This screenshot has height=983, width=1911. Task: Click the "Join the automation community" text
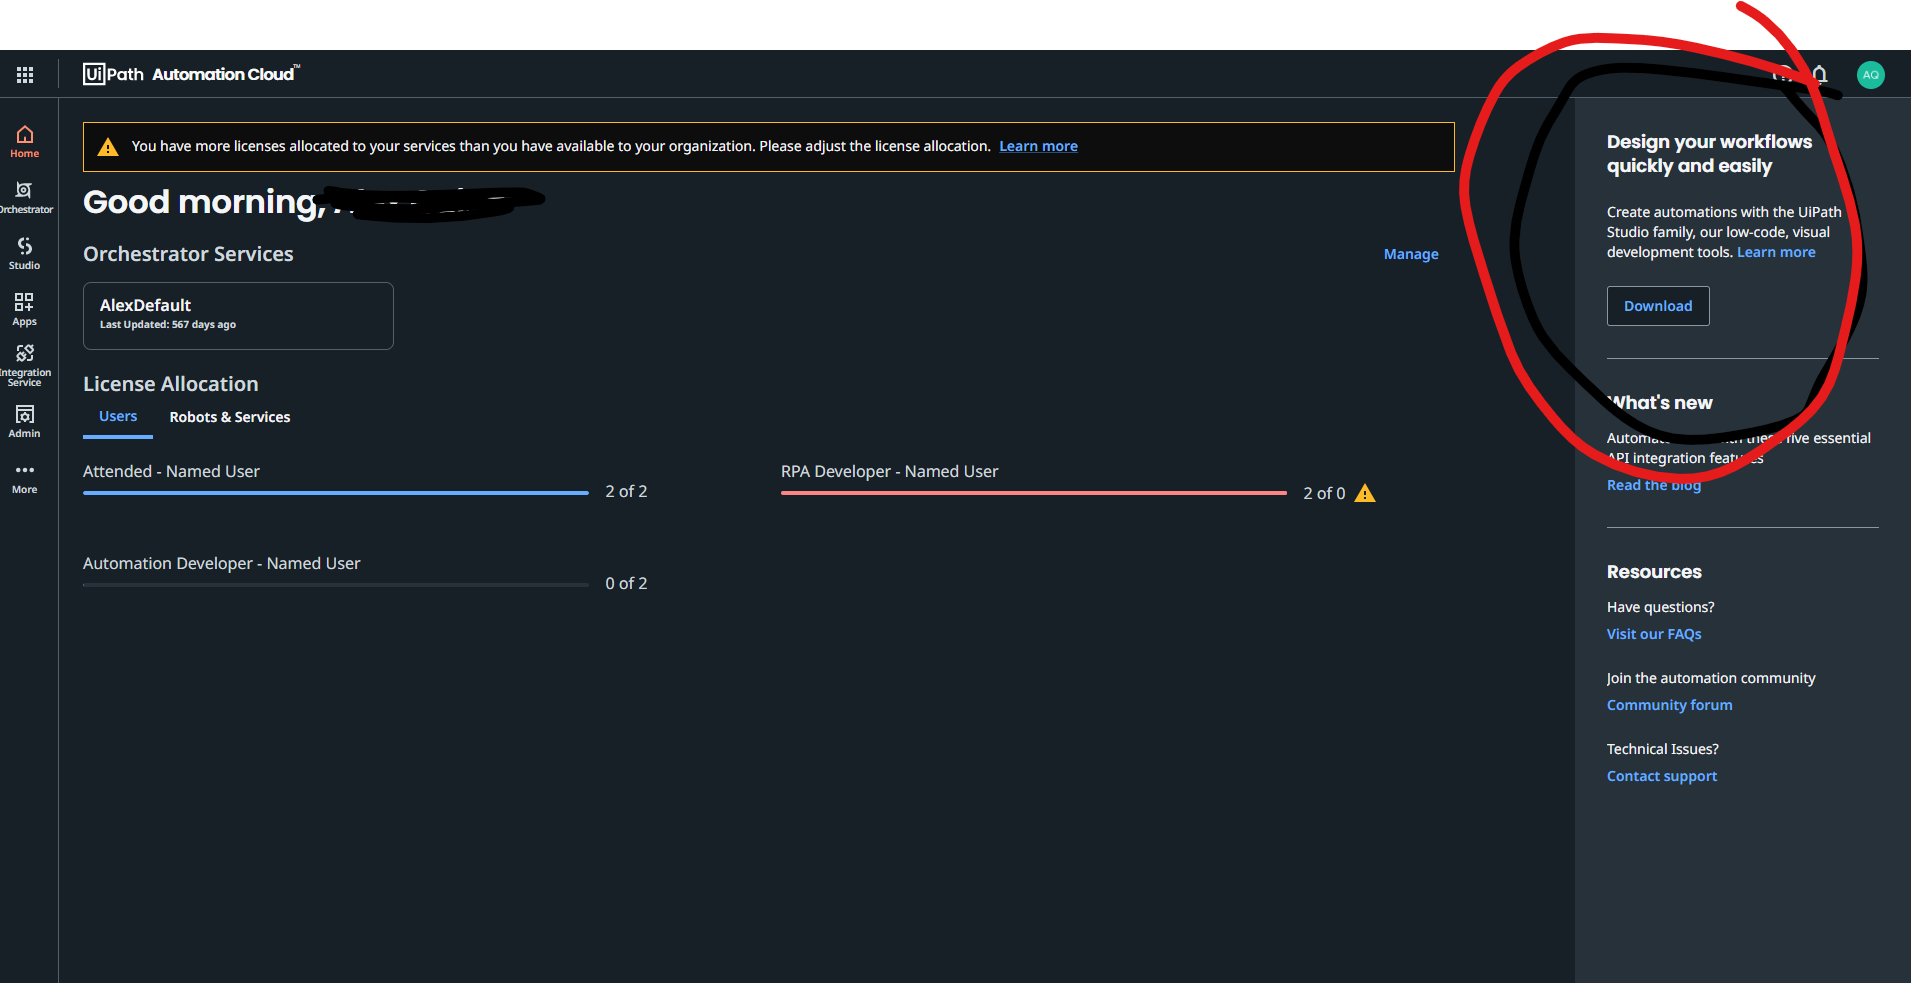[x=1711, y=678]
